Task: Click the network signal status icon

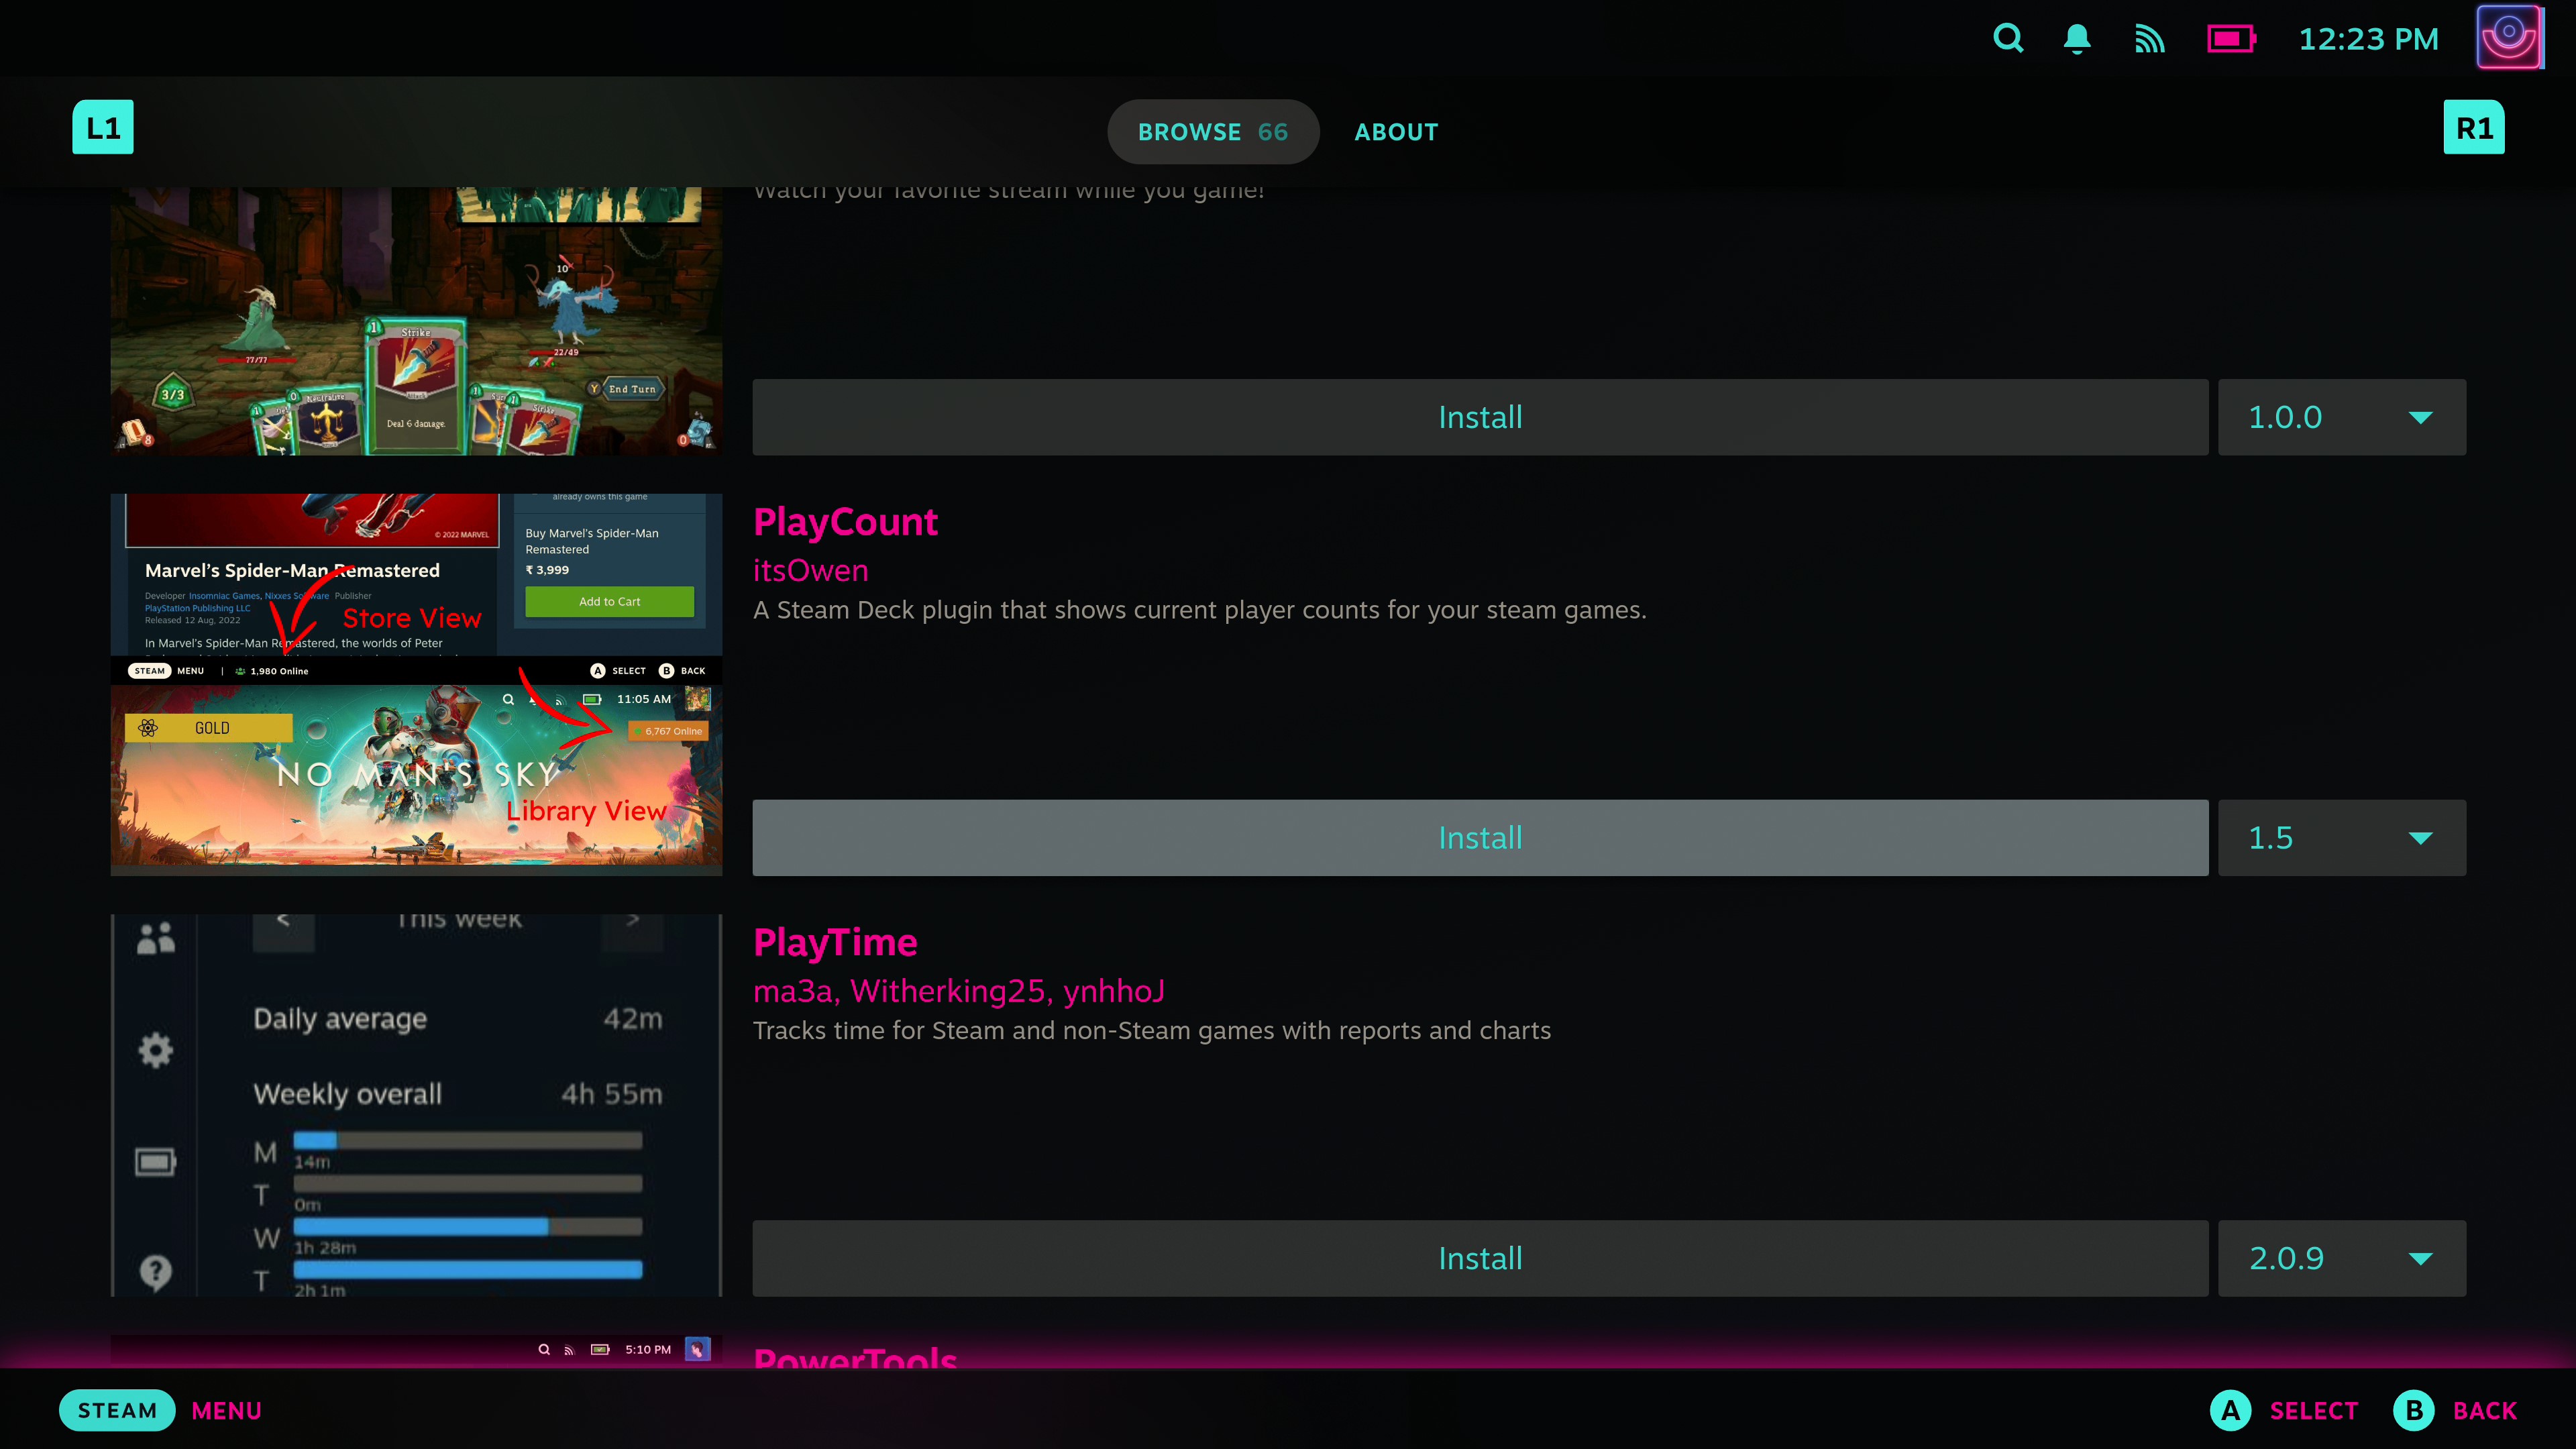Action: click(x=2149, y=39)
